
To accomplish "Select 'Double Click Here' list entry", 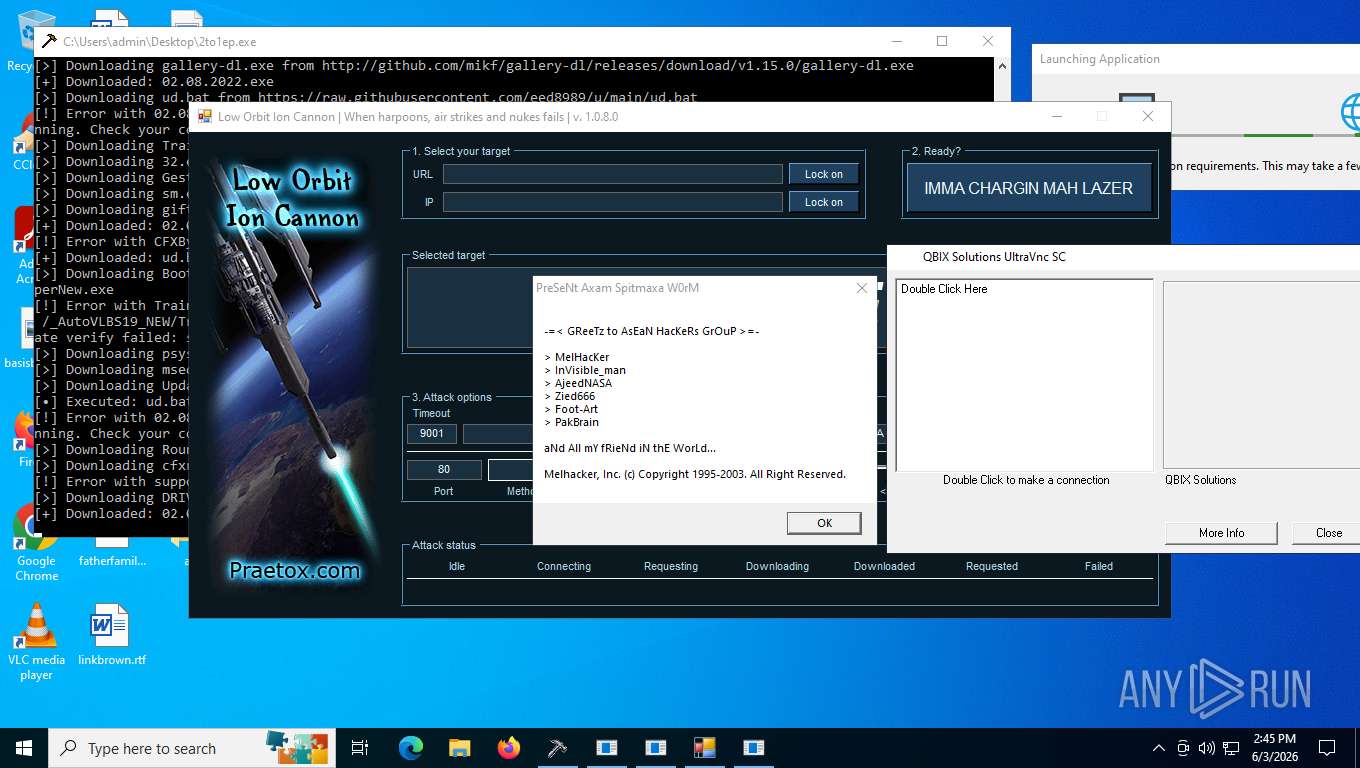I will [944, 289].
